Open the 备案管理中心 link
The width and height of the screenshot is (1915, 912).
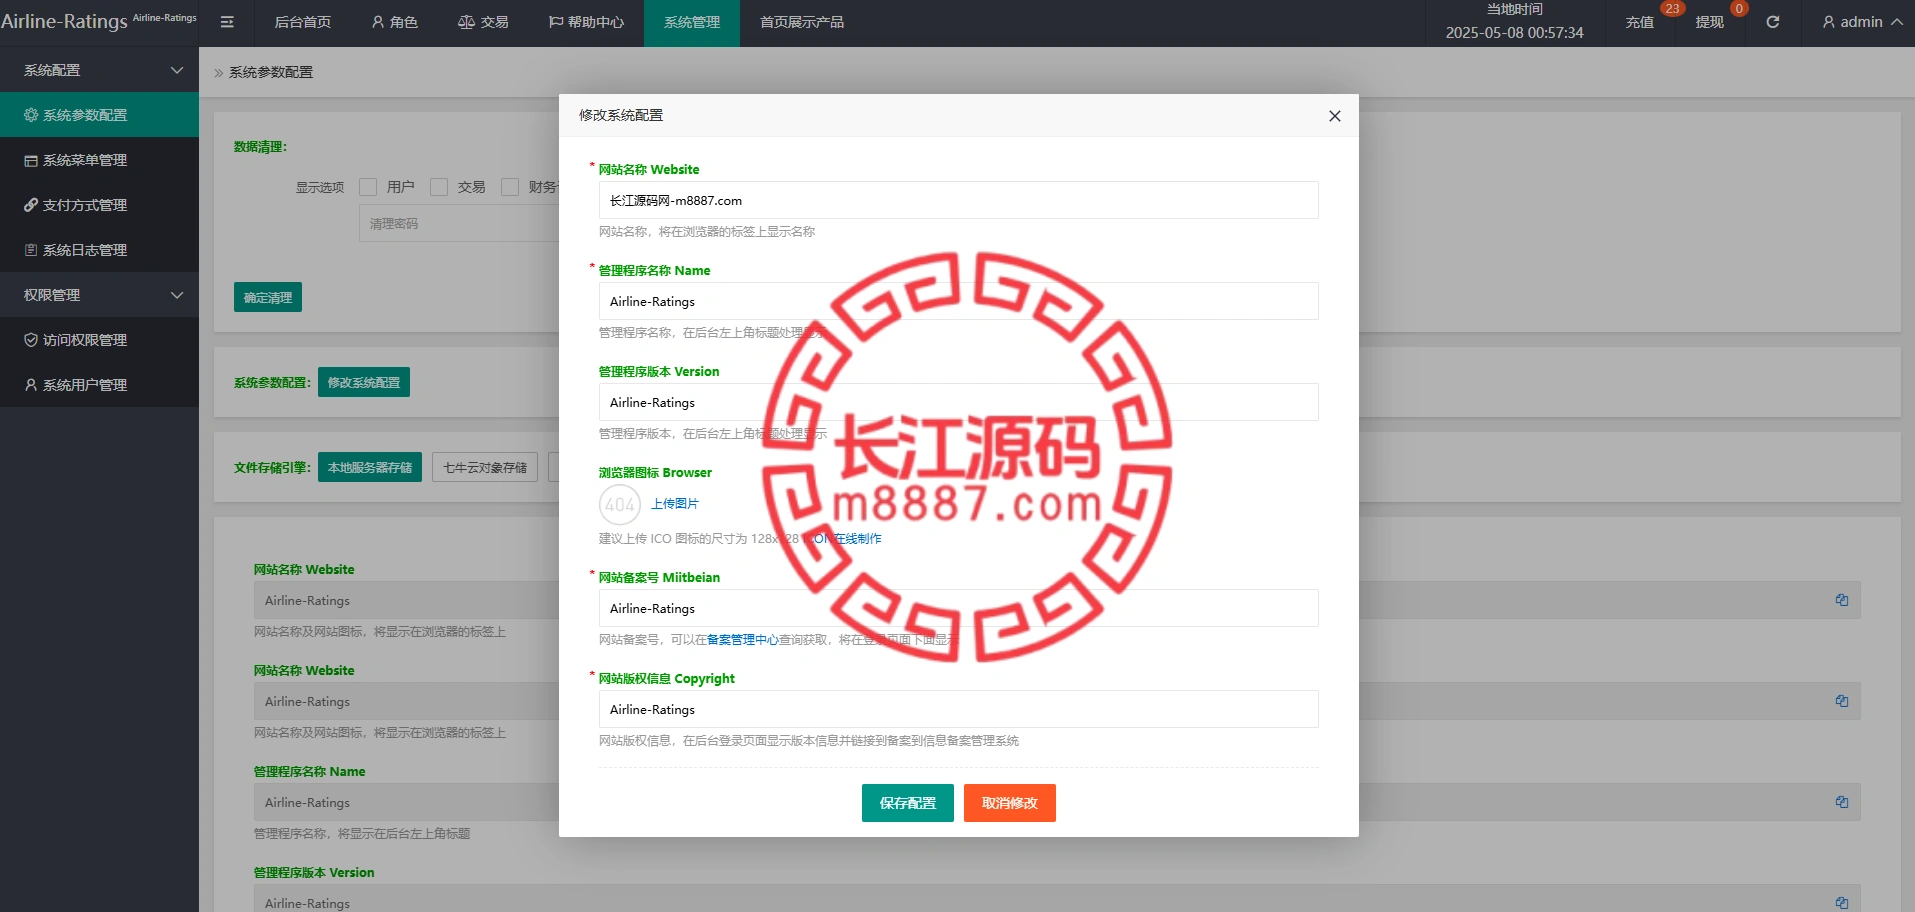tap(742, 640)
